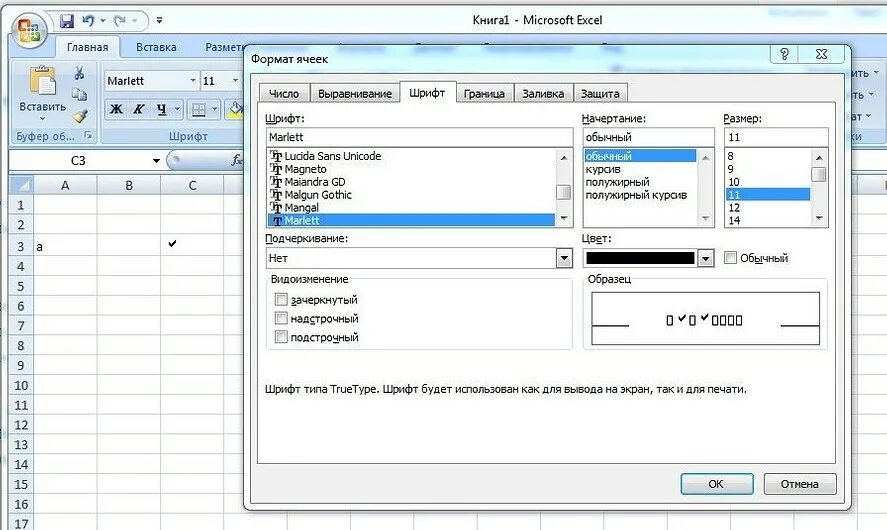Screen dimensions: 887x530
Task: Click the Размер size input field
Action: click(776, 137)
